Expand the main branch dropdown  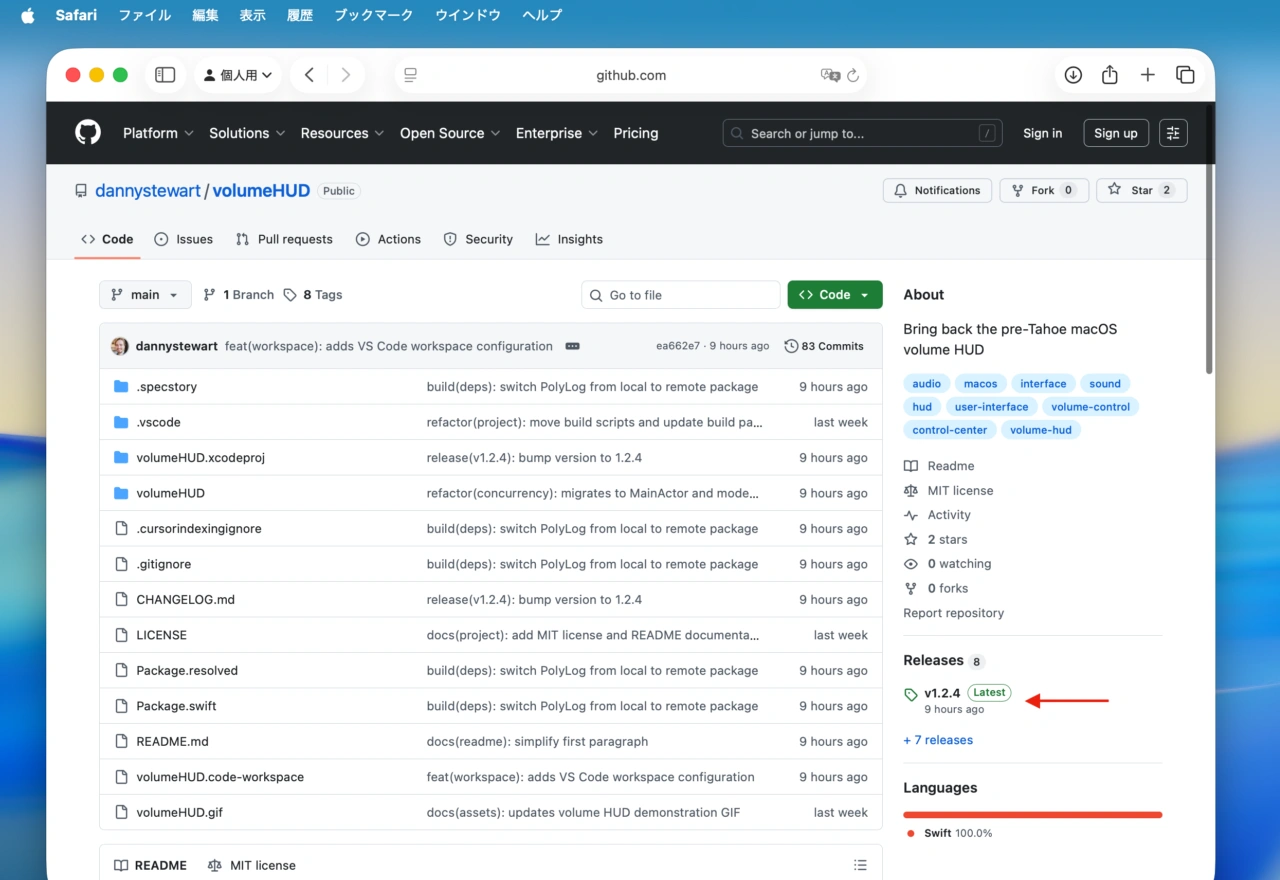[145, 295]
